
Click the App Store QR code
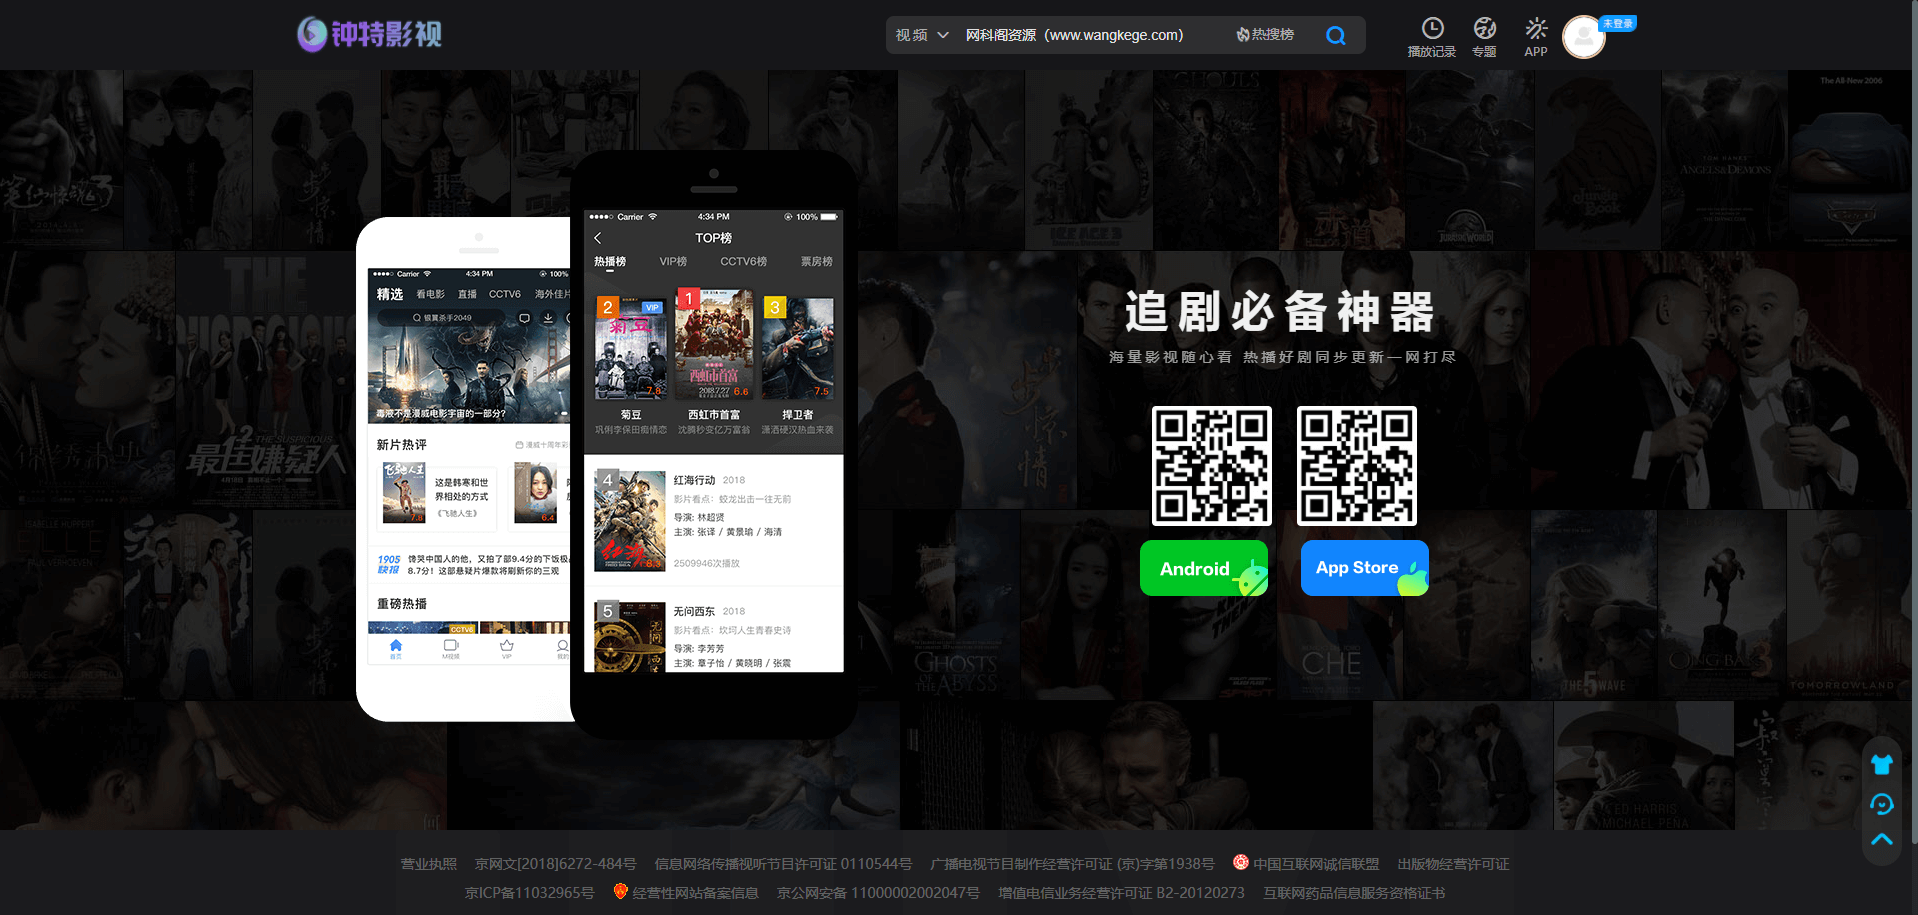1357,466
